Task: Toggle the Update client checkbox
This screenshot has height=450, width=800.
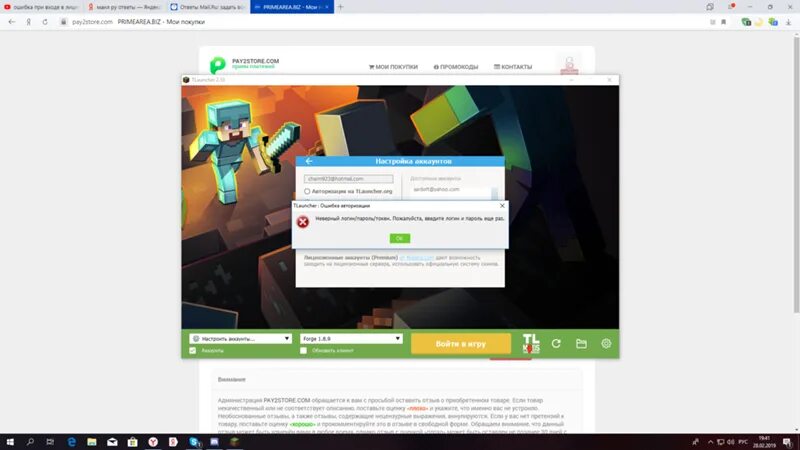Action: click(x=303, y=351)
